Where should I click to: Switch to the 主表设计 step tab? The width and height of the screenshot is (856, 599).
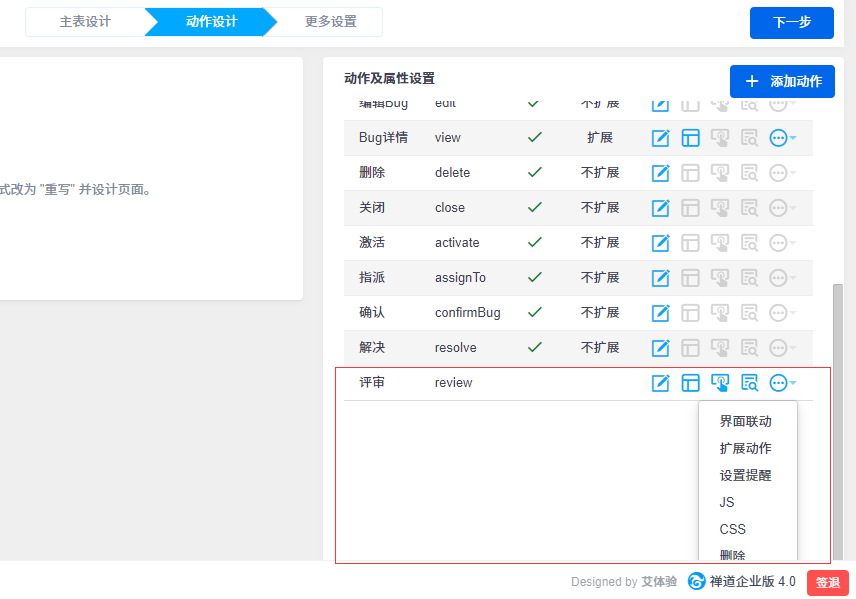85,21
